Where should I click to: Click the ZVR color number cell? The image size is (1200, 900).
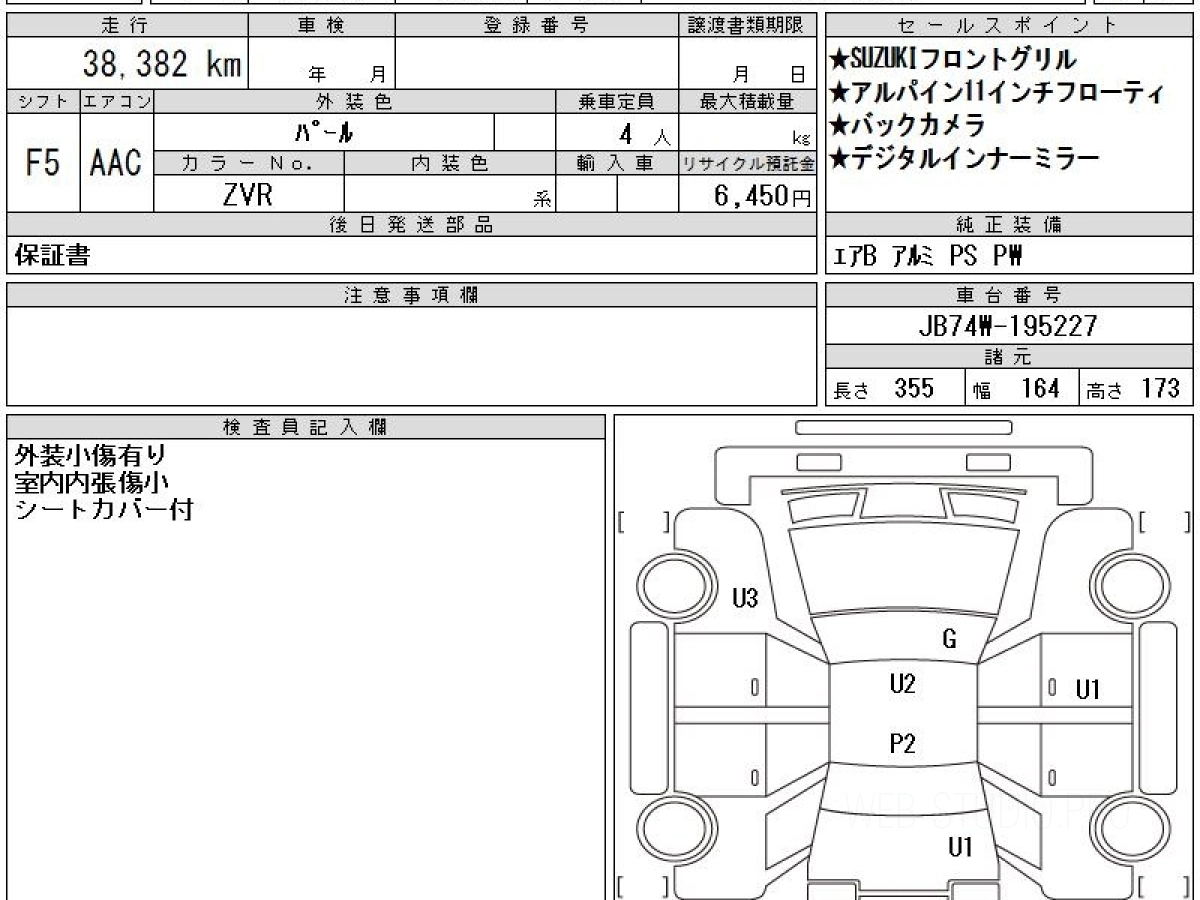248,195
